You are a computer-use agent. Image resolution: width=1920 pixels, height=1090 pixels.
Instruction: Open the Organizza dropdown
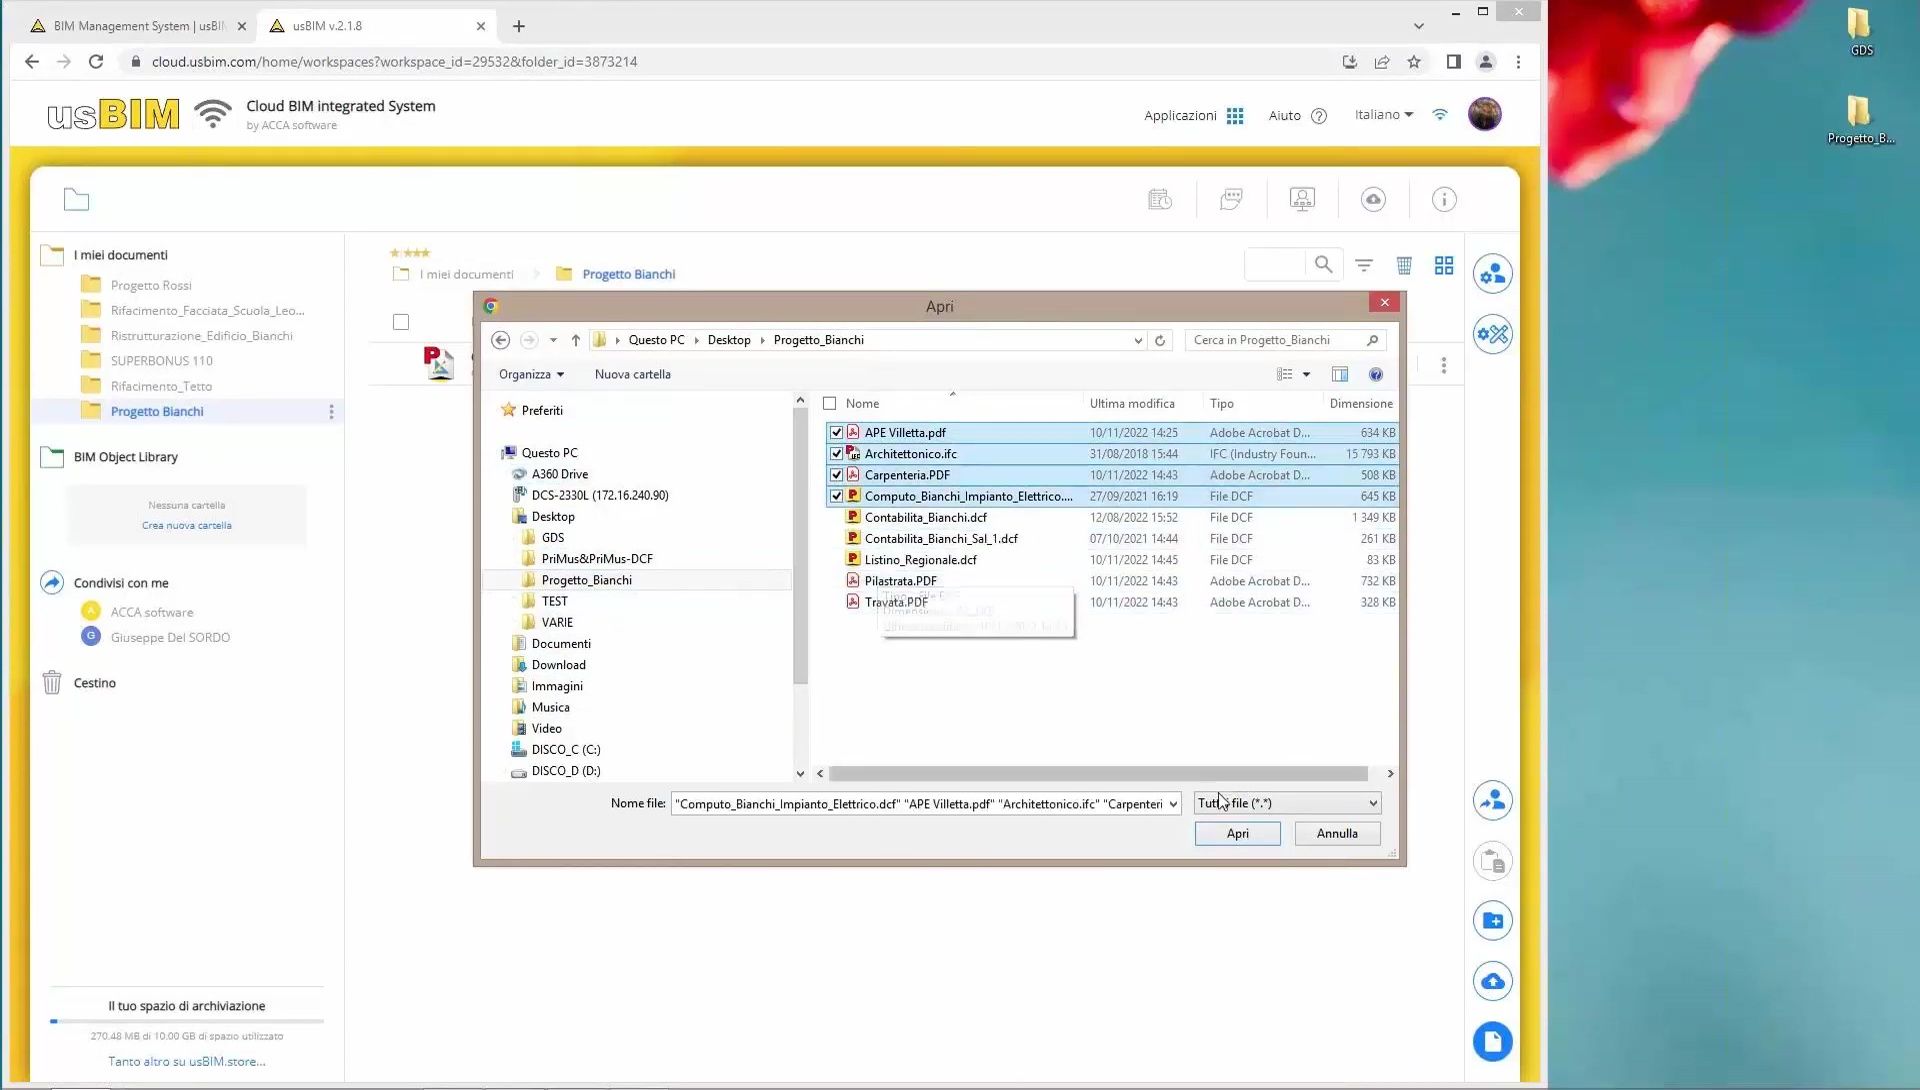531,374
